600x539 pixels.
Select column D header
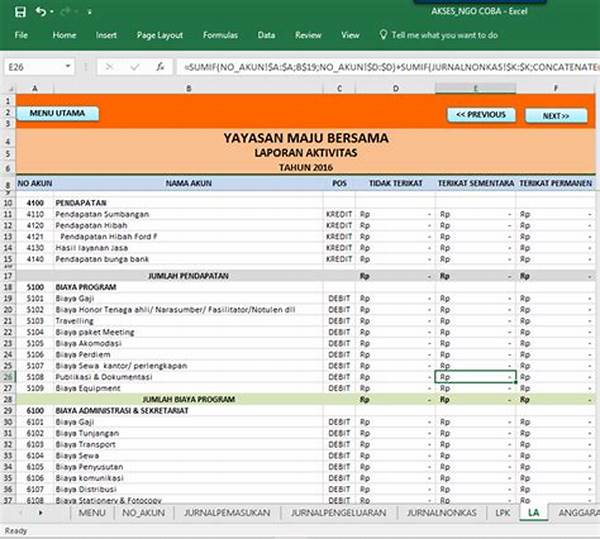tap(396, 88)
